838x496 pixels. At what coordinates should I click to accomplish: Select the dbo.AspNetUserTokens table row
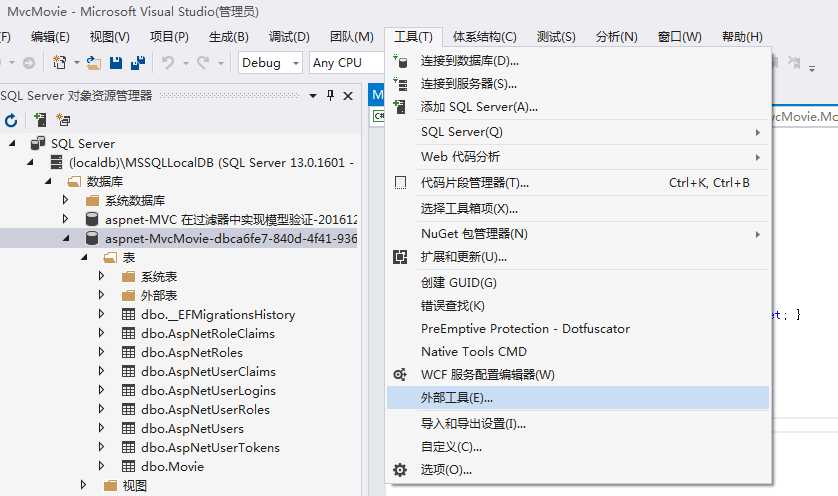point(179,447)
